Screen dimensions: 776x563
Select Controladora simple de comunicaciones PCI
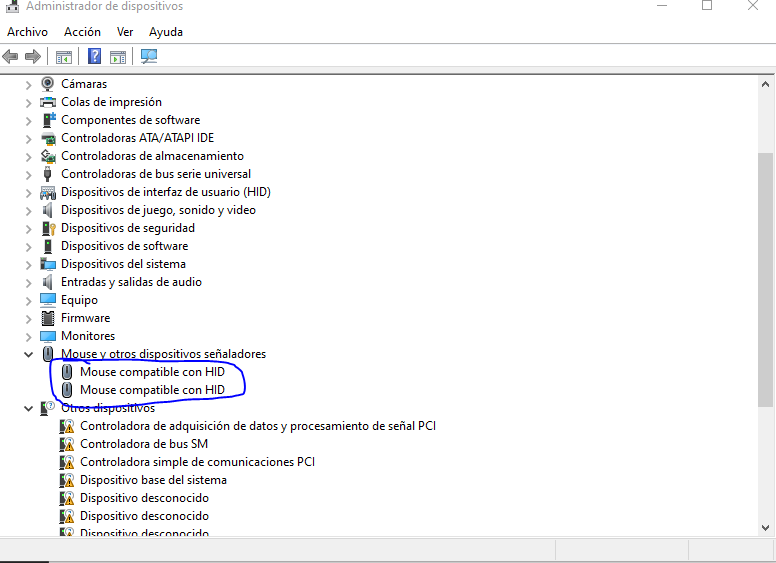pyautogui.click(x=197, y=462)
